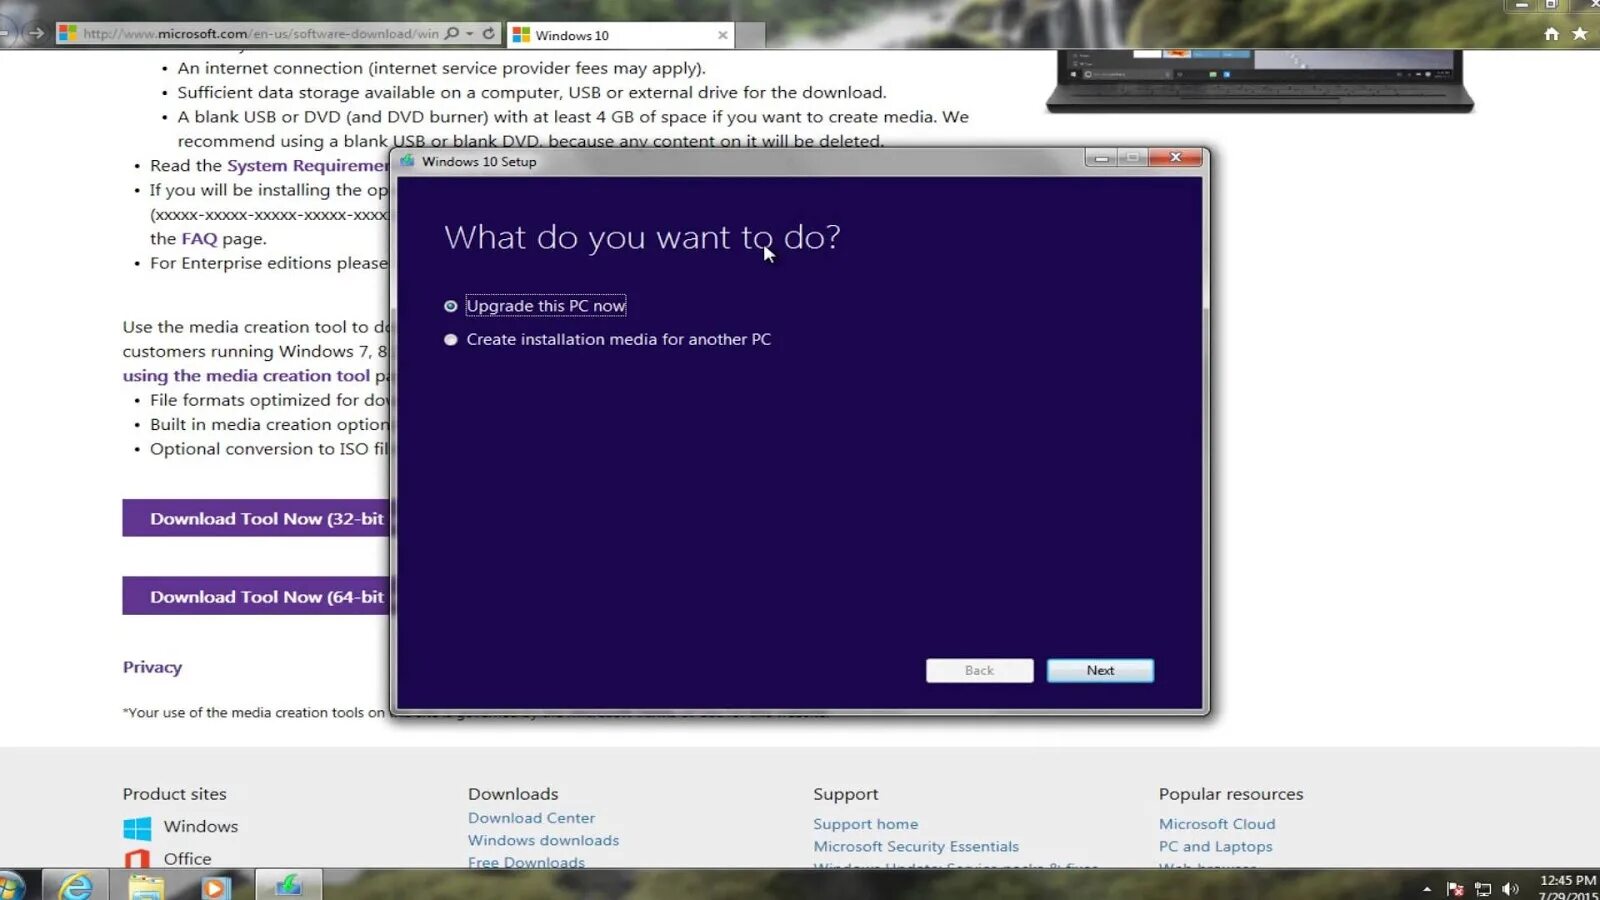Open the Windows downloads link
Screen dimensions: 1600x900
[543, 841]
